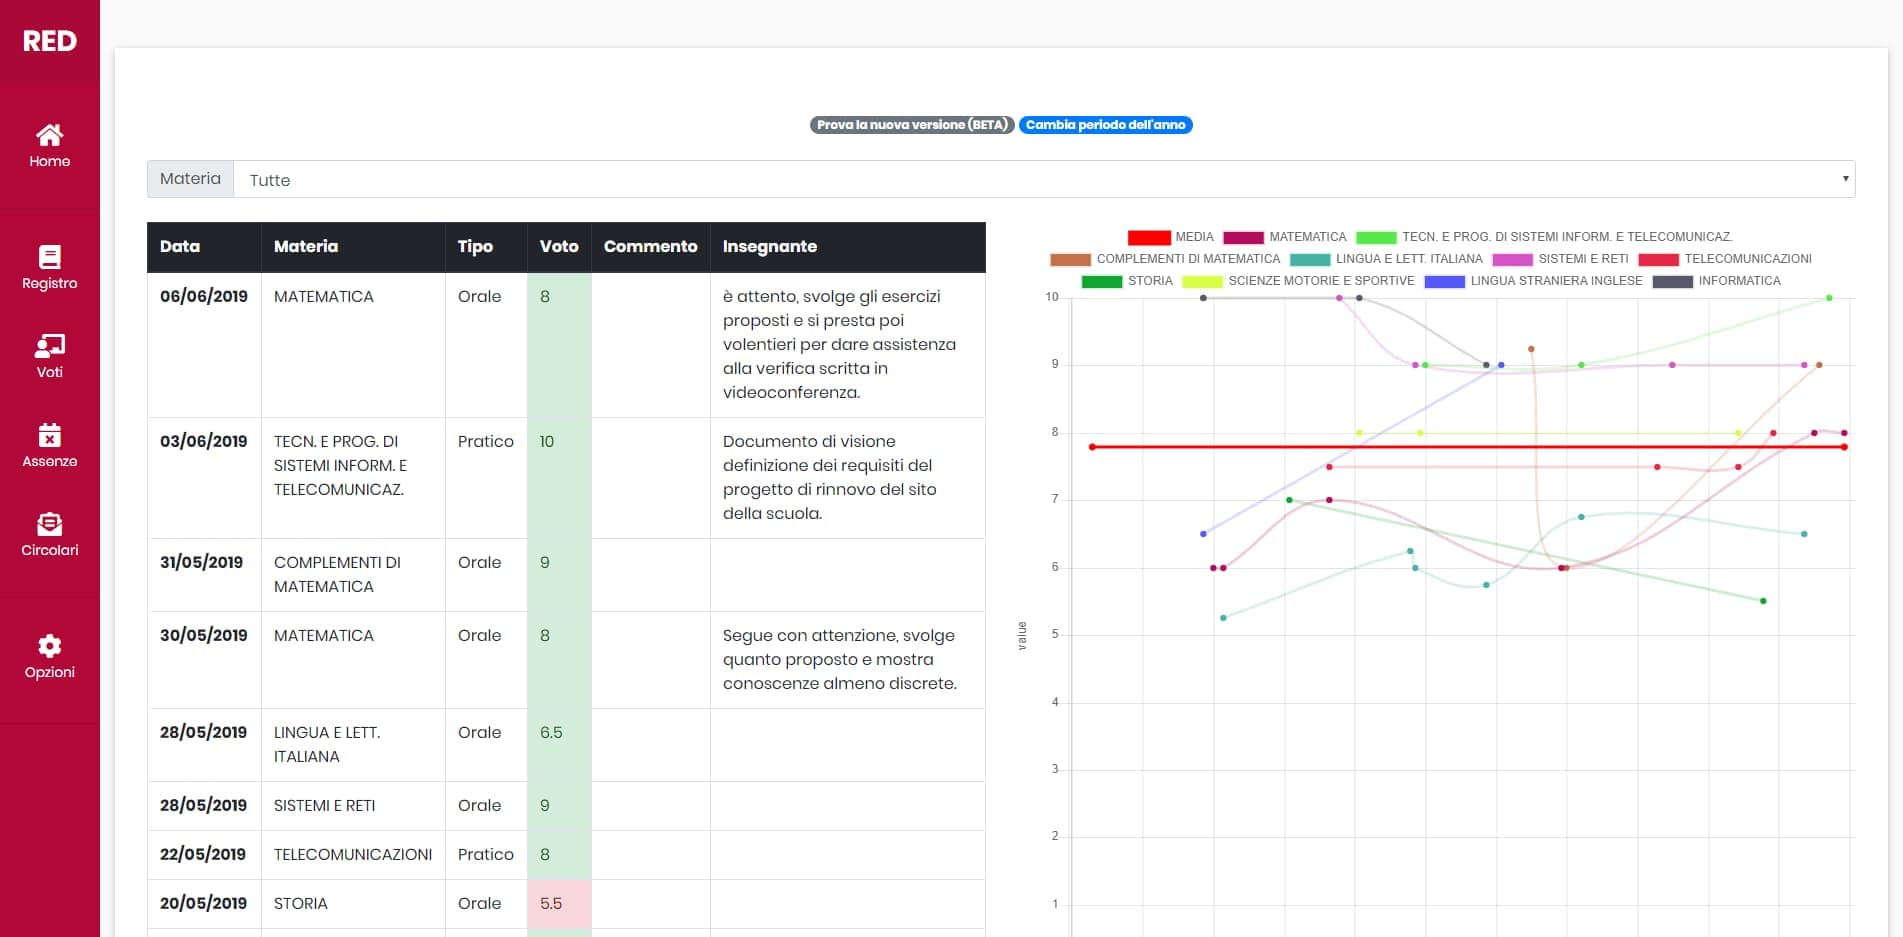Open the Registro section
This screenshot has width=1903, height=937.
49,266
